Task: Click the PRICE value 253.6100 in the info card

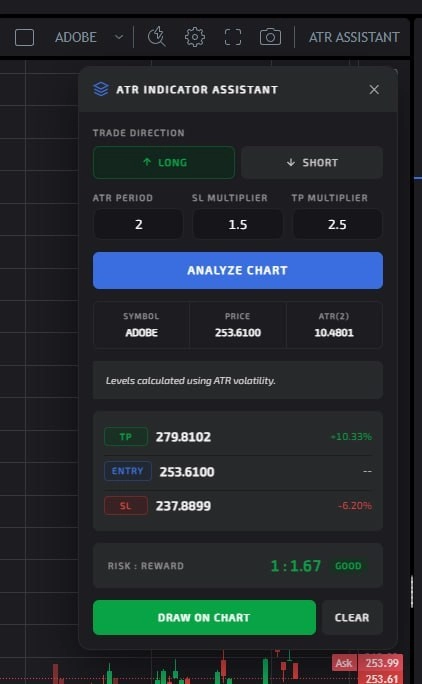Action: tap(238, 333)
